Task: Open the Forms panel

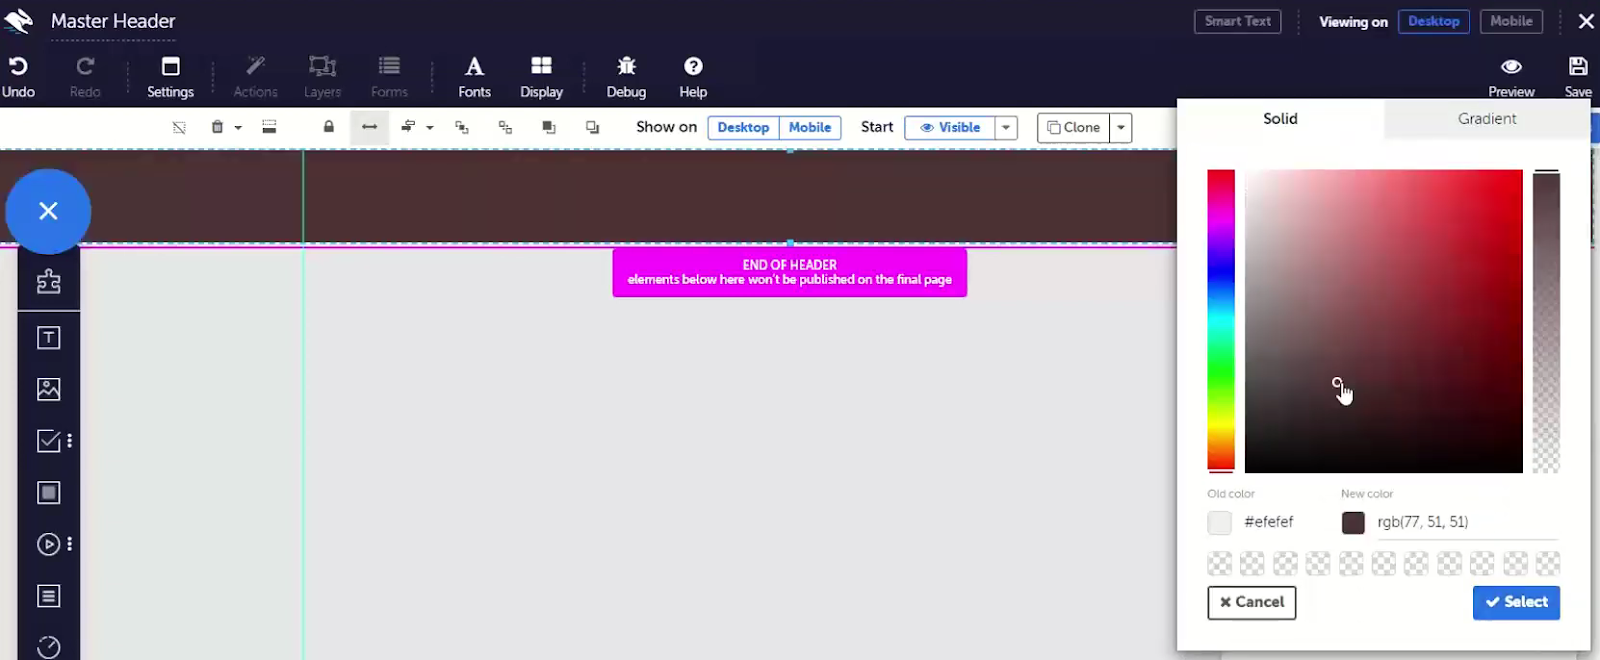Action: tap(389, 77)
